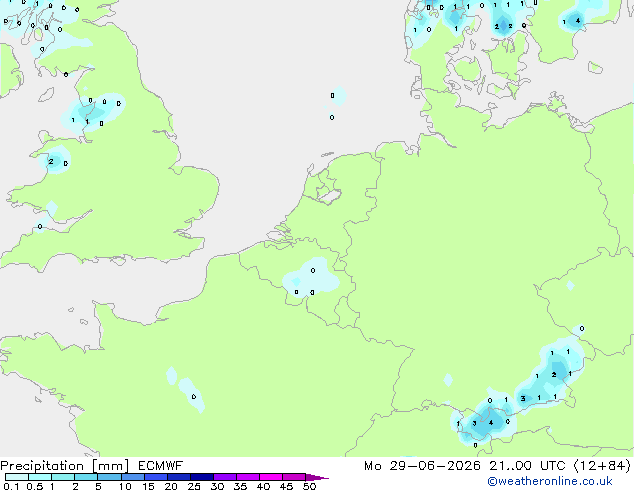
Task: Click the 0.1–0.5 mm palest legend swatch
Action: (17, 477)
